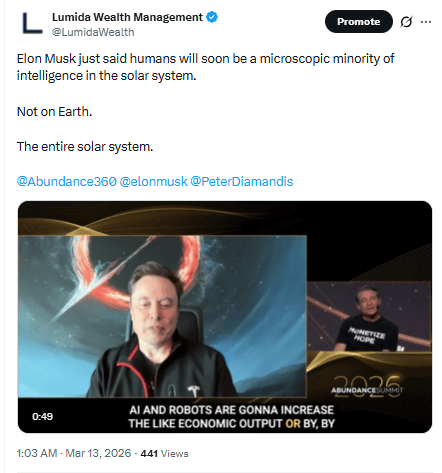Open Lumida Wealth Management display name
The height and width of the screenshot is (473, 442).
tap(127, 17)
